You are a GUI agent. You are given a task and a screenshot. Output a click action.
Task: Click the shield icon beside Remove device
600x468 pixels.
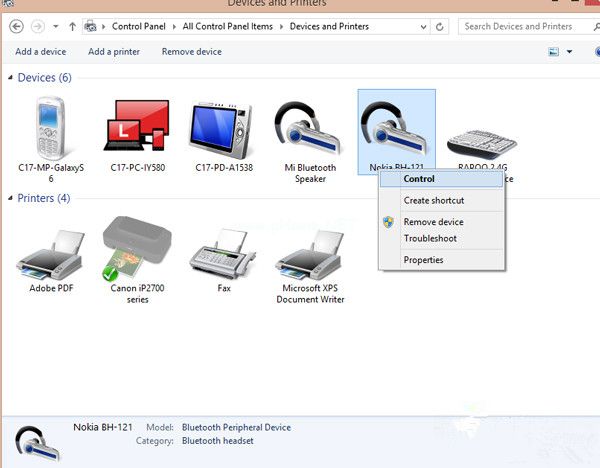point(388,222)
